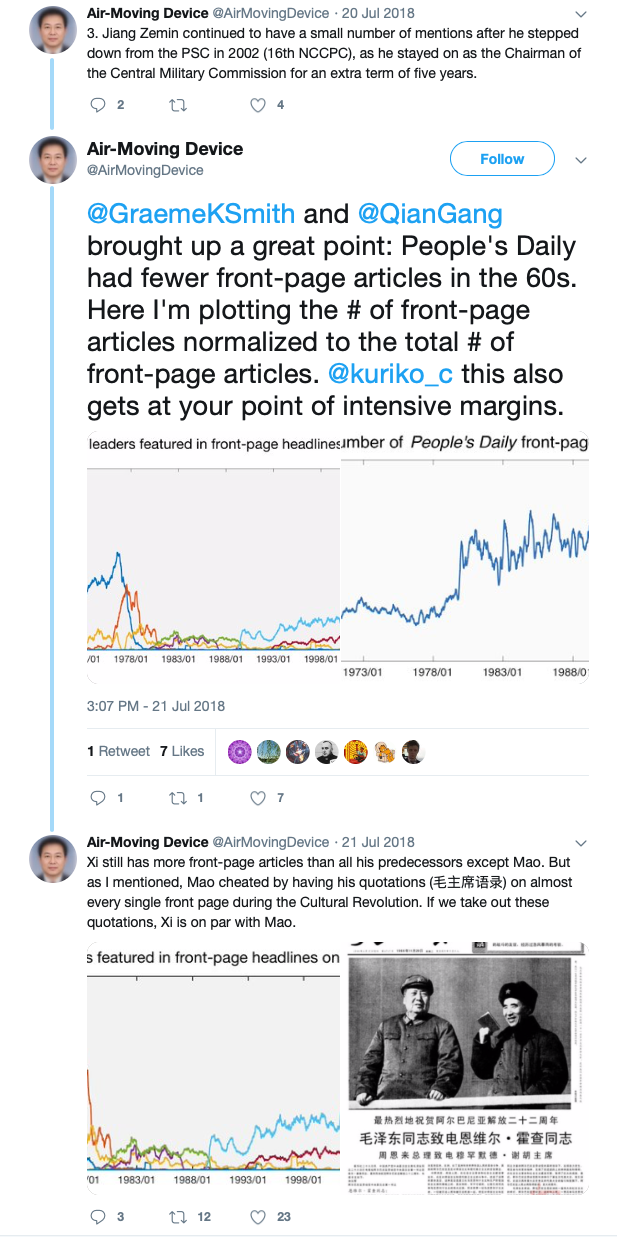Image resolution: width=617 pixels, height=1237 pixels.
Task: Open the @GraemeKSmith mention link
Action: tap(191, 214)
